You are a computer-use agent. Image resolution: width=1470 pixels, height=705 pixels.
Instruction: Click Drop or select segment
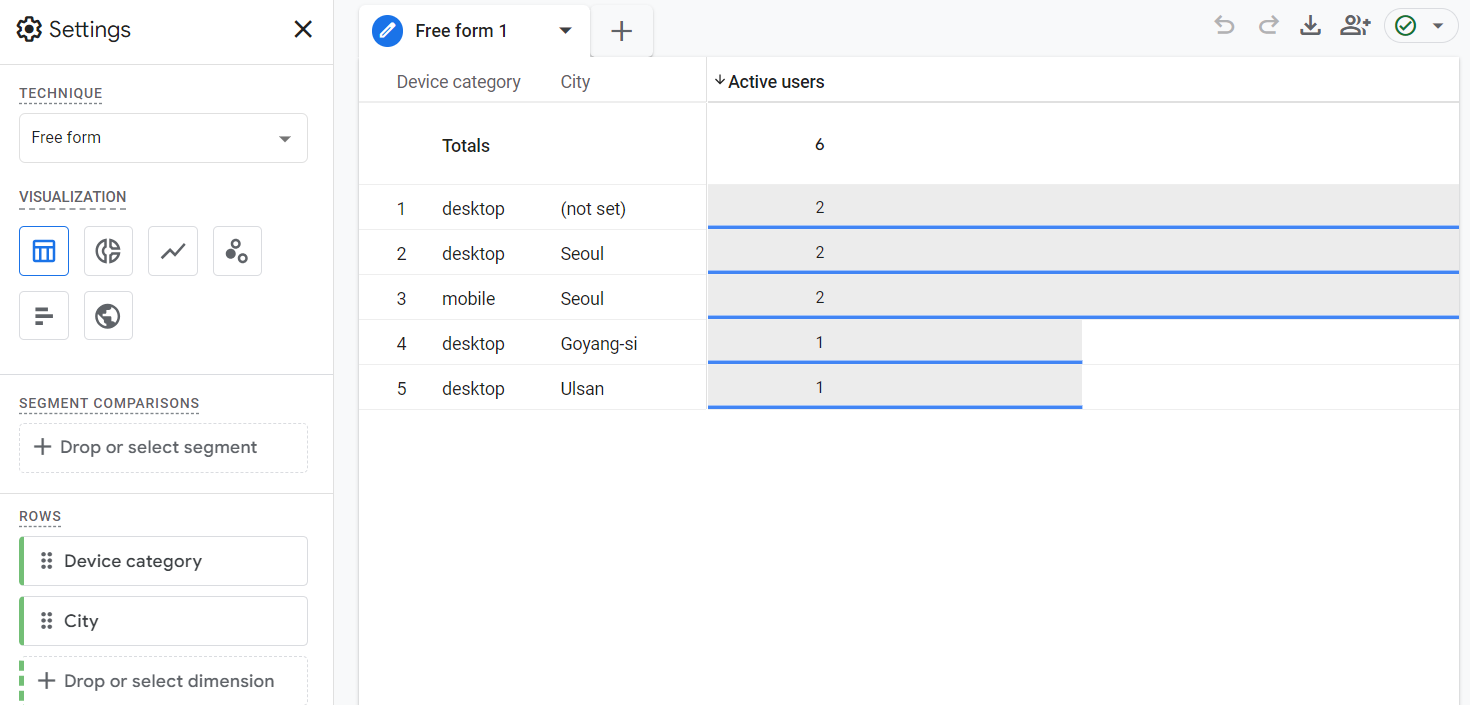click(x=163, y=448)
